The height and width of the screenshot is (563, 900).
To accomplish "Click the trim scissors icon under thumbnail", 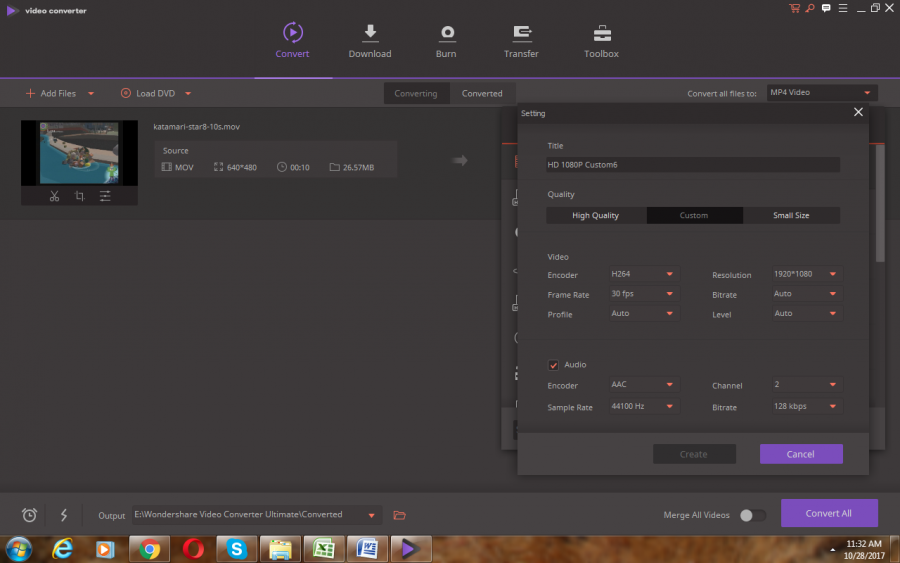I will (54, 196).
